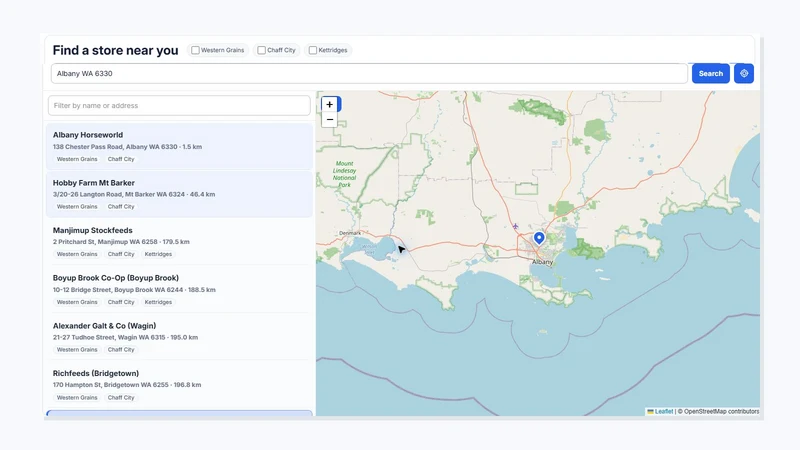Click the locate-me crosshair icon button
This screenshot has width=800, height=450.
tap(744, 73)
